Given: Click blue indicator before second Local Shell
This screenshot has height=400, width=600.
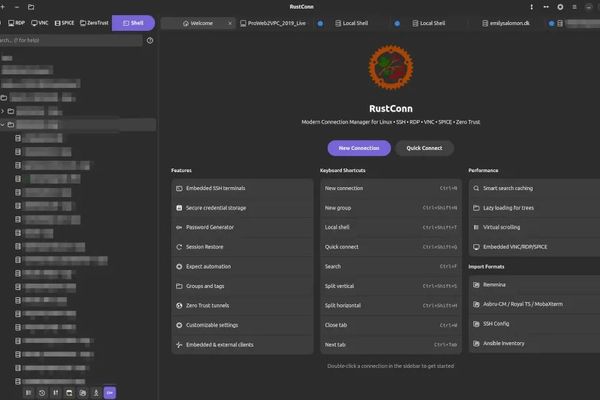Looking at the screenshot, I should pyautogui.click(x=397, y=23).
